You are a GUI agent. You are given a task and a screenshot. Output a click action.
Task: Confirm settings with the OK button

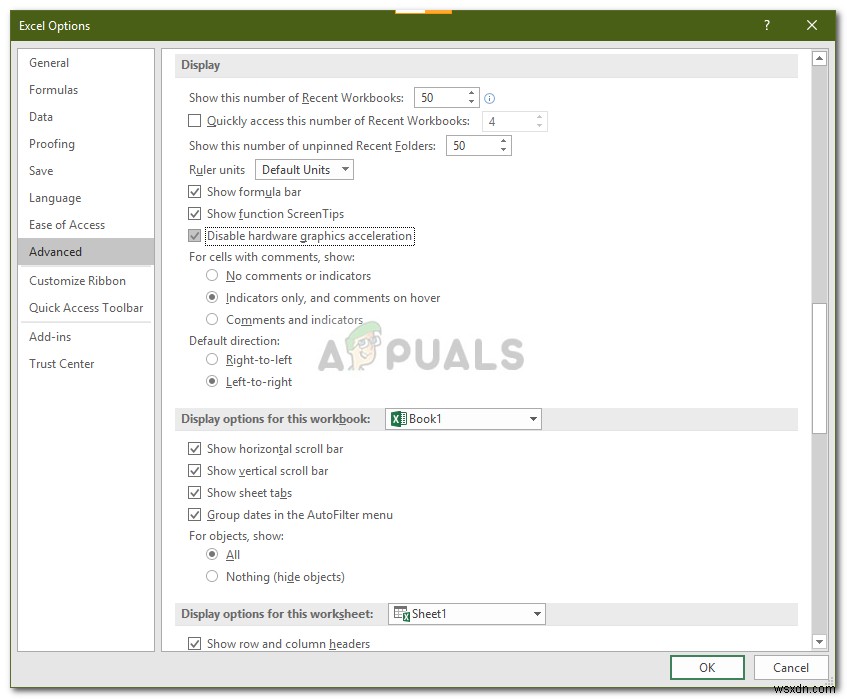pyautogui.click(x=707, y=668)
